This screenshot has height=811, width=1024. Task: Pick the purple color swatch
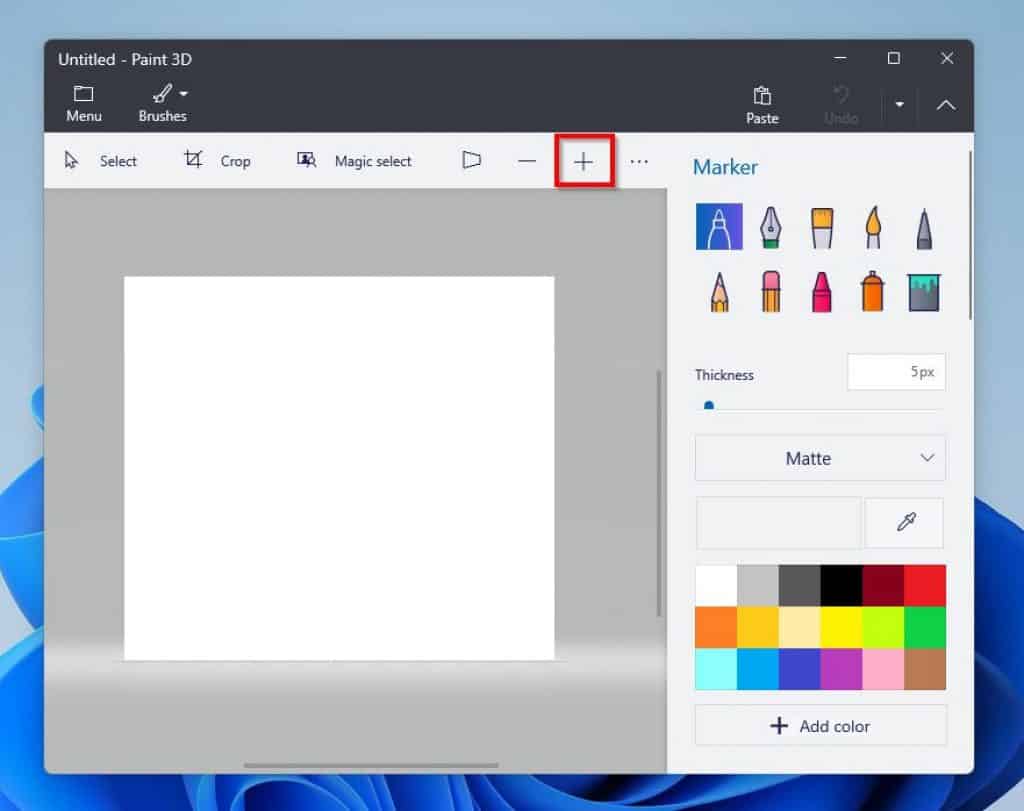coord(841,669)
